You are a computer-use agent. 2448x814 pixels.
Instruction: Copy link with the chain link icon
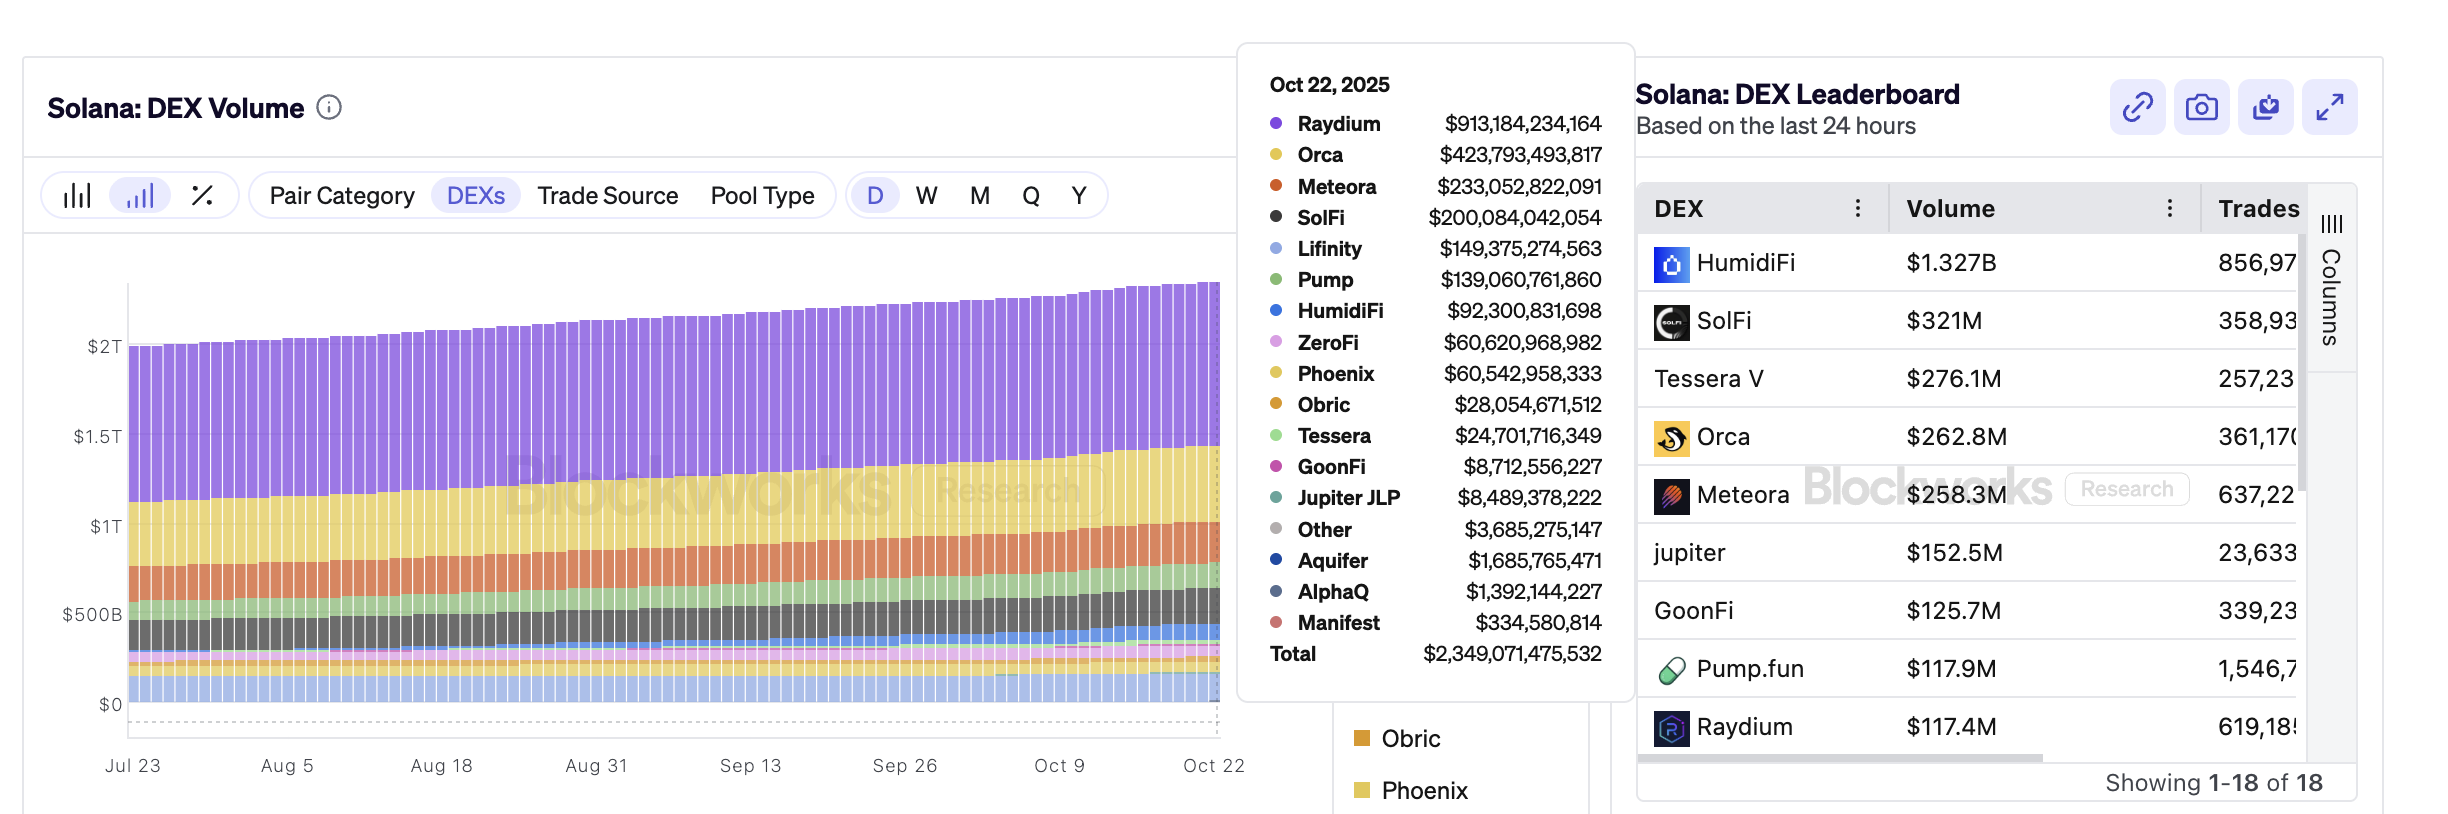point(2137,107)
